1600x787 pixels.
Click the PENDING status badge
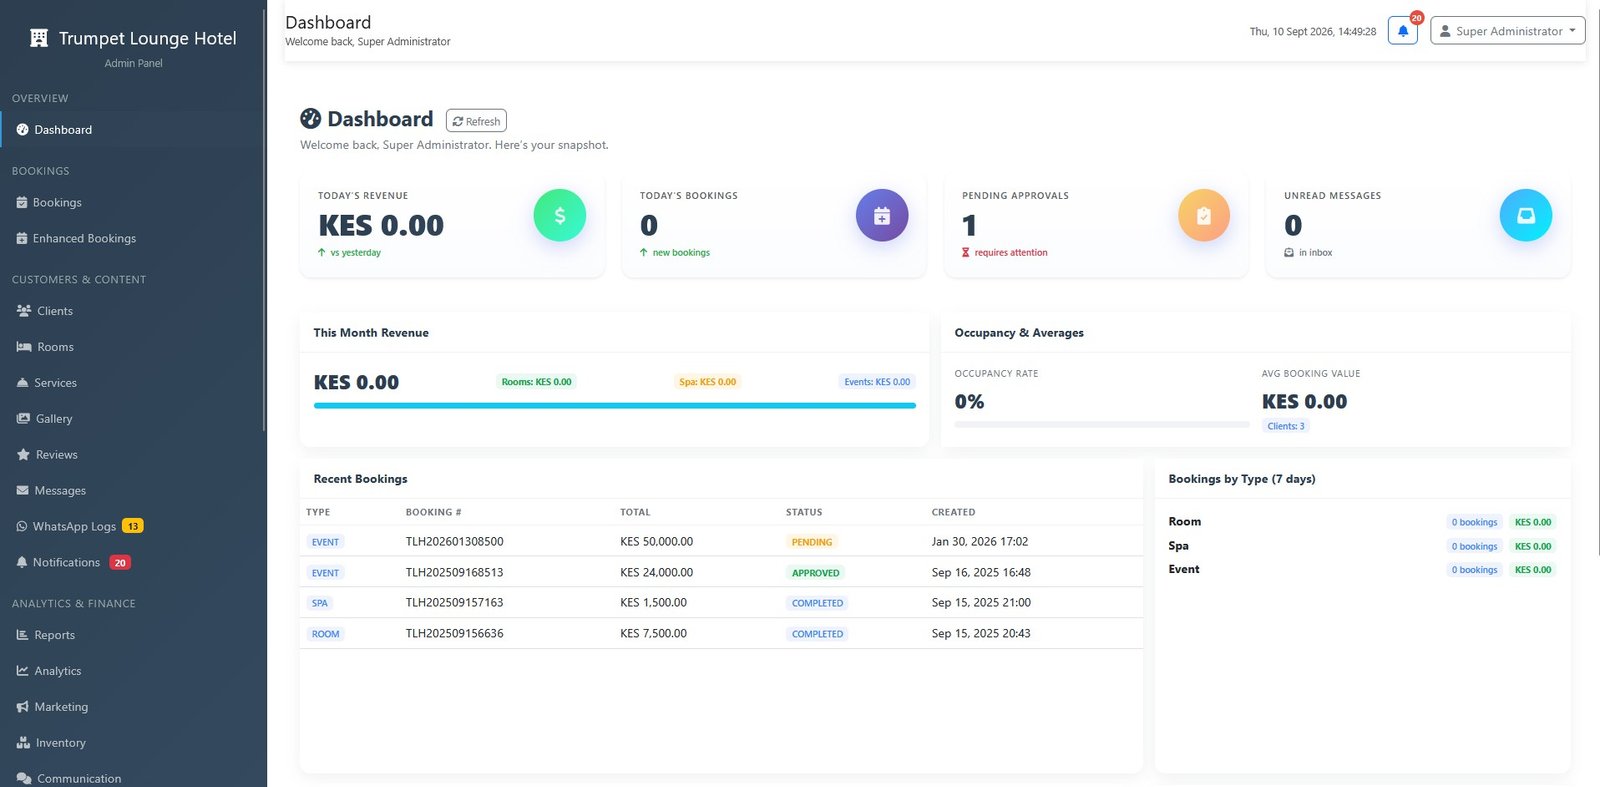coord(812,542)
